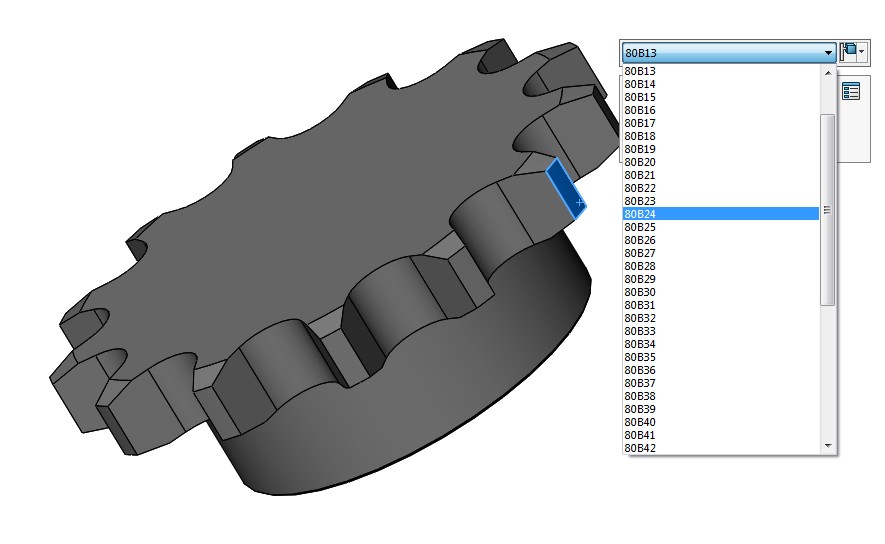Select the 80B41 entry
885x544 pixels.
[x=721, y=435]
